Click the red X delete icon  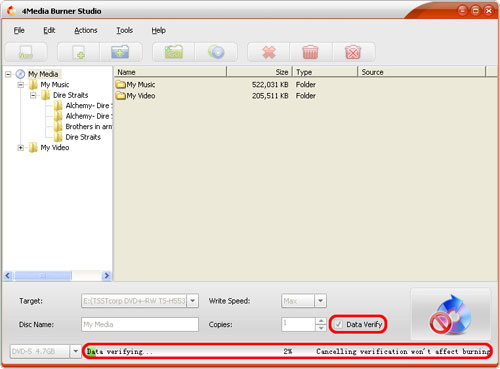click(269, 52)
